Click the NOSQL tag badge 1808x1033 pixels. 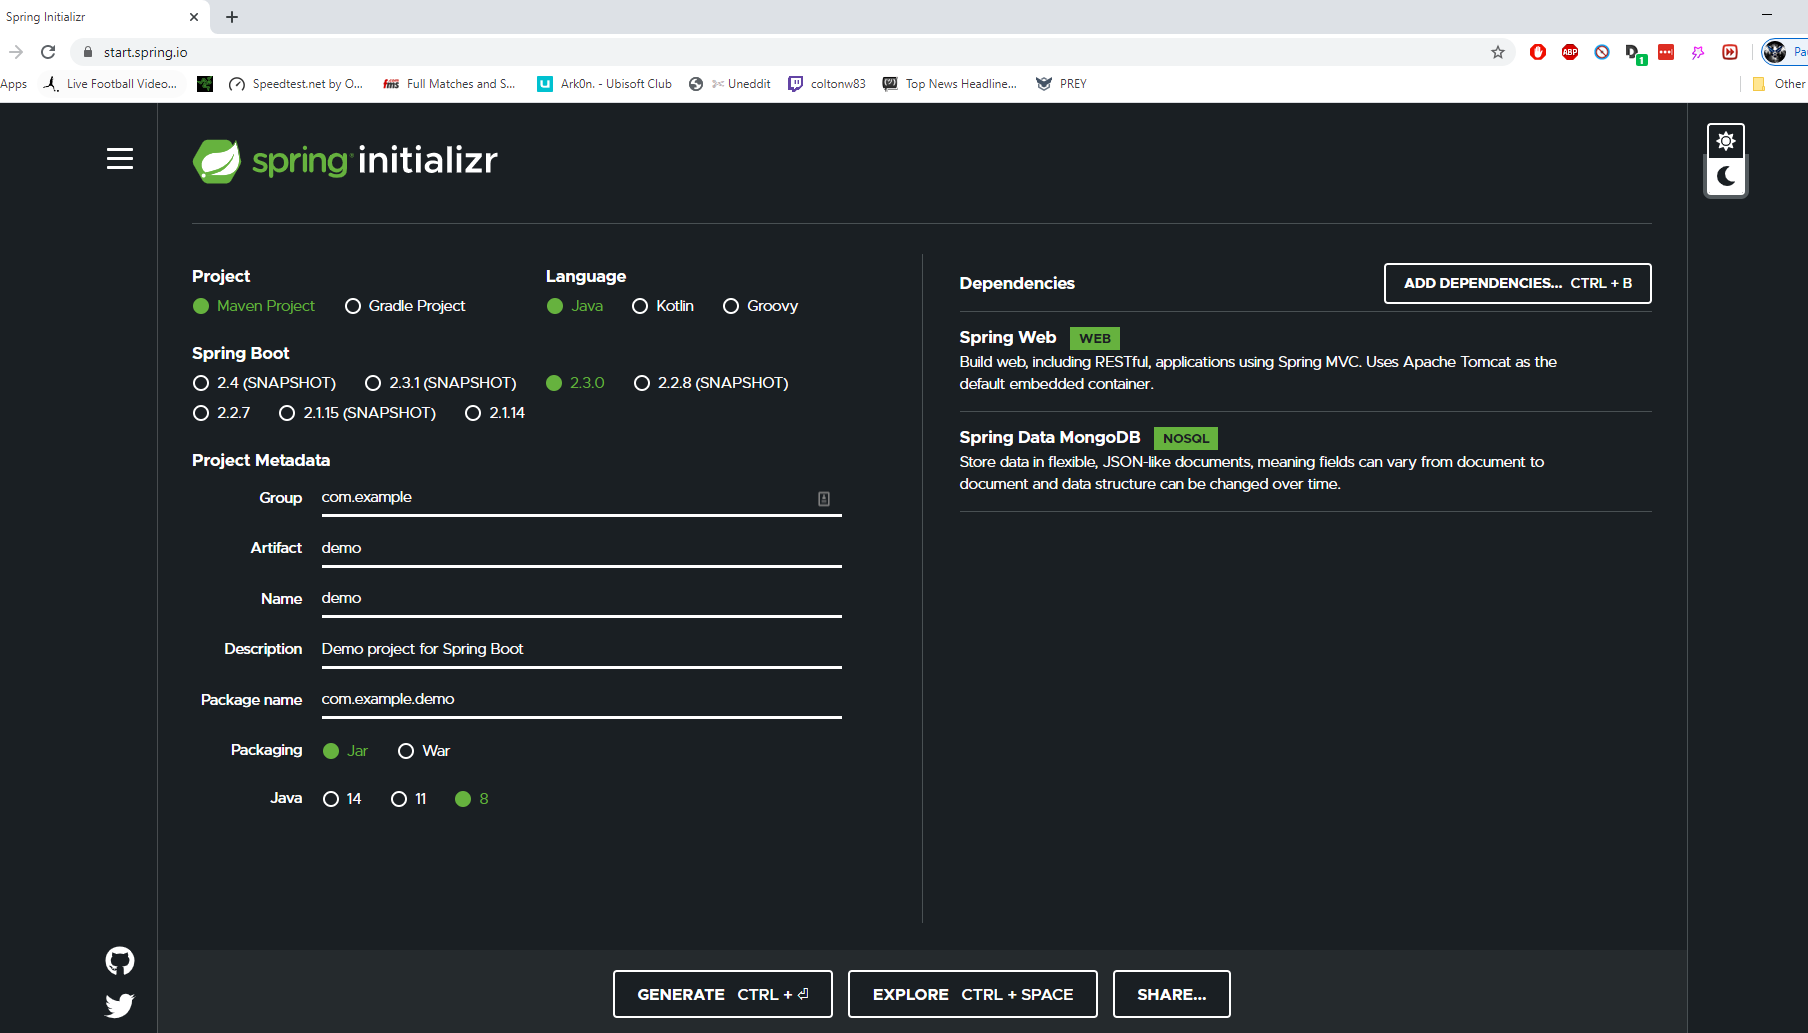[1185, 438]
